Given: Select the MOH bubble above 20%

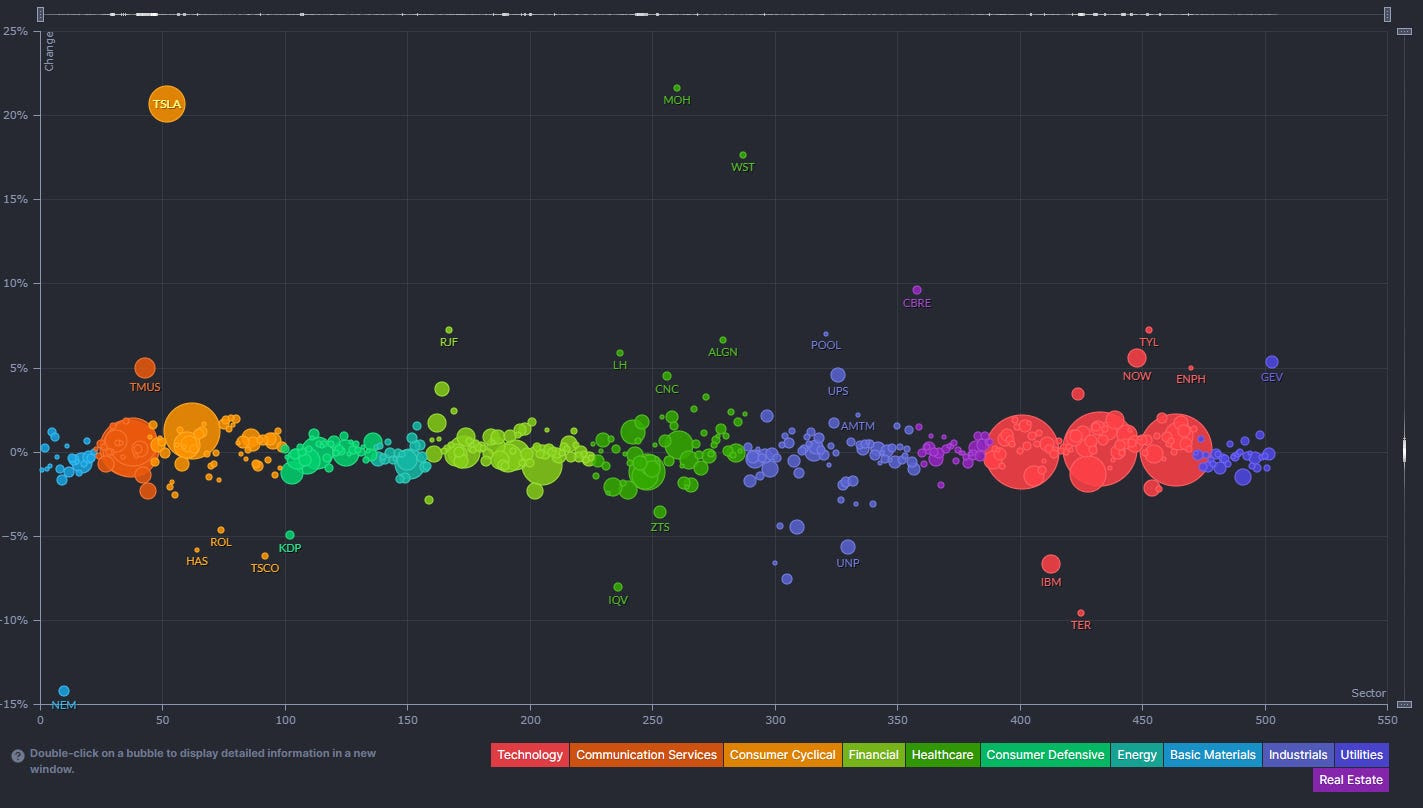Looking at the screenshot, I should (677, 88).
